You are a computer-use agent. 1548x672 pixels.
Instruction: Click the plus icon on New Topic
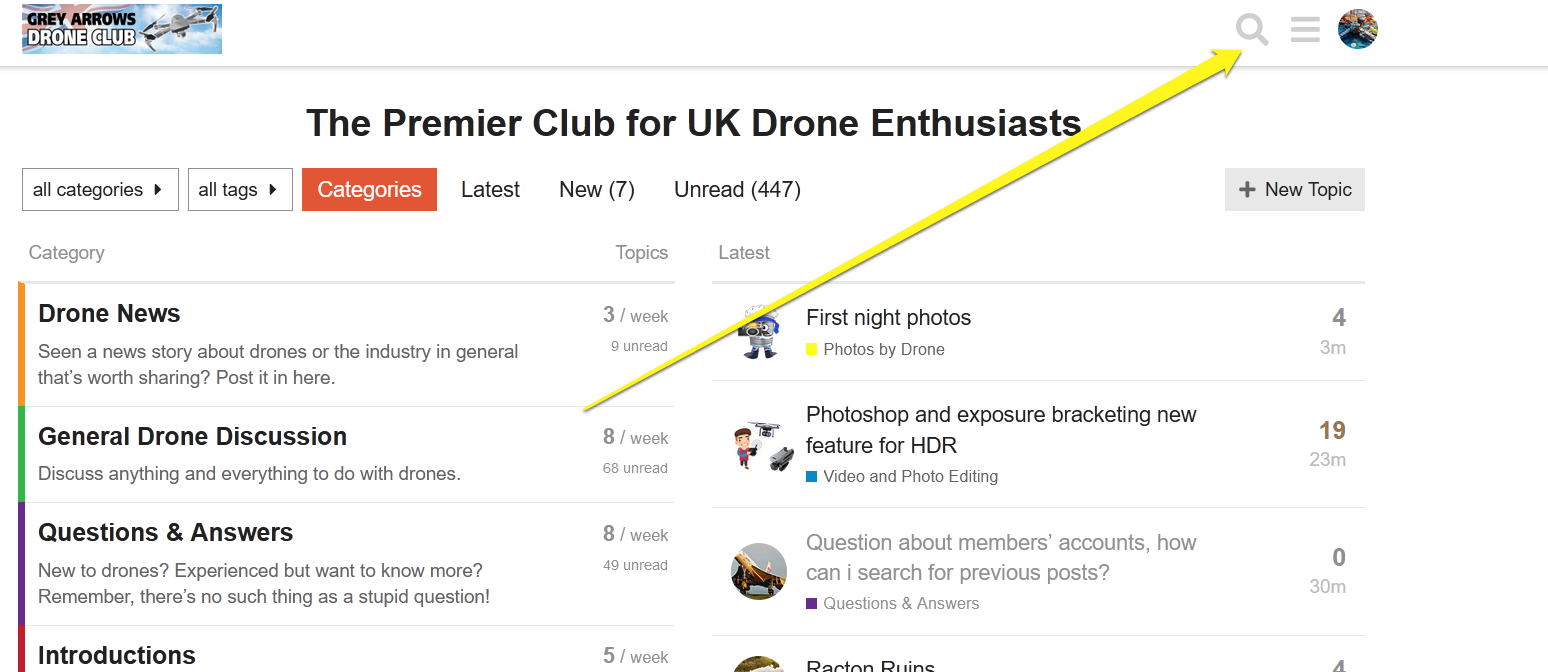pyautogui.click(x=1247, y=190)
